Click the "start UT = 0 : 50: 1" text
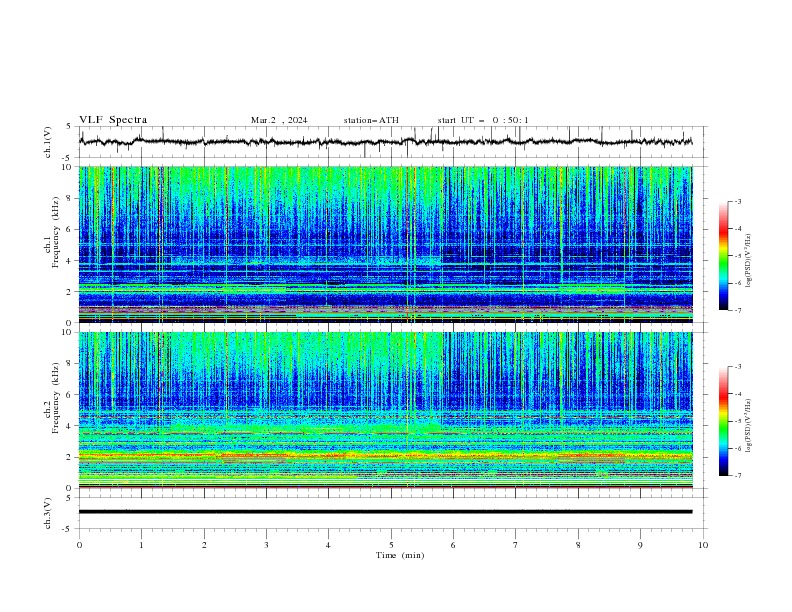 483,120
